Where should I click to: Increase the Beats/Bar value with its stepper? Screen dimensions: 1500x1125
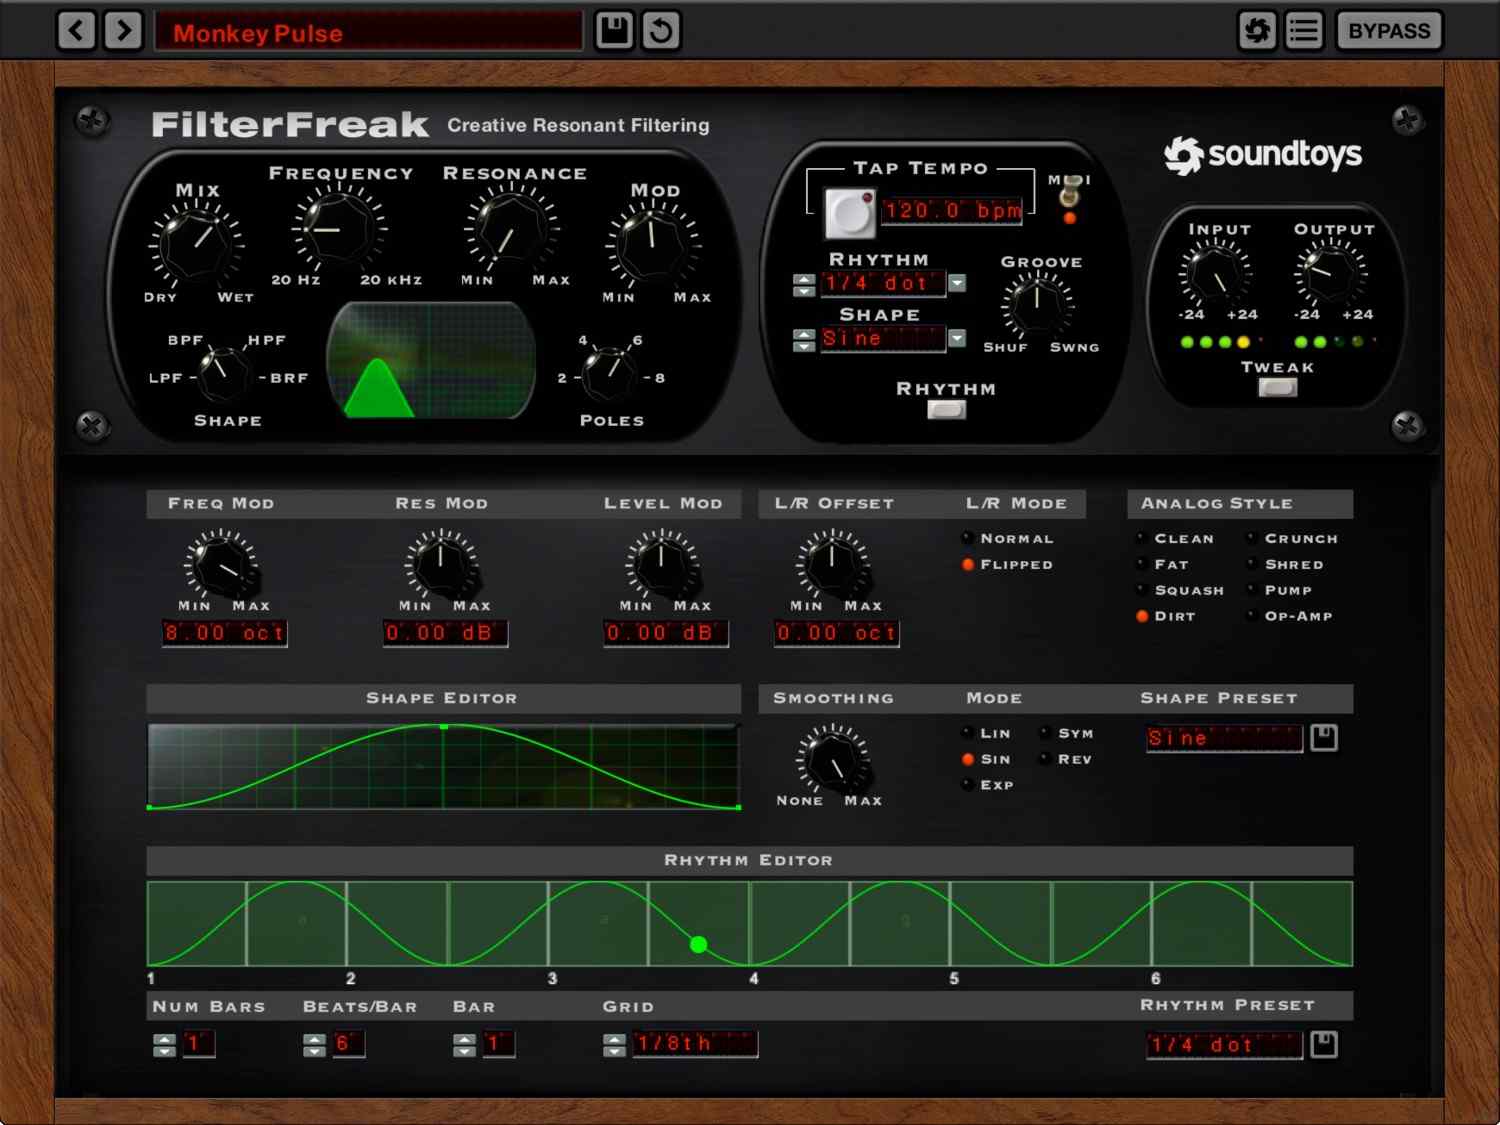(x=314, y=1038)
